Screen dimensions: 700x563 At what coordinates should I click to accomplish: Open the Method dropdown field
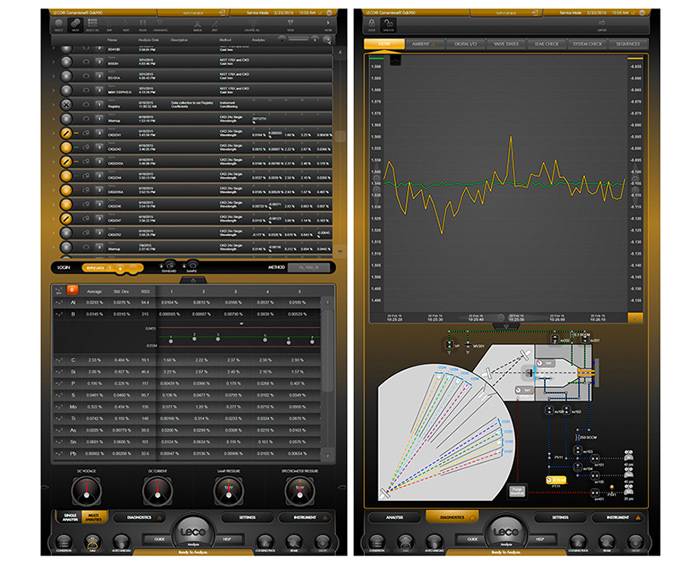coord(308,268)
